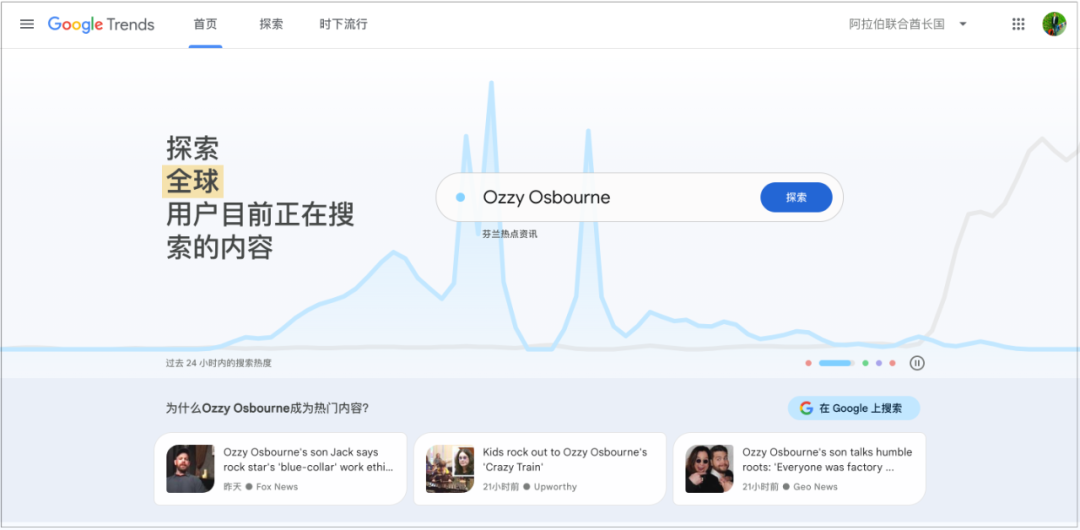Select the active blue carousel indicator
This screenshot has height=530, width=1080.
[836, 363]
